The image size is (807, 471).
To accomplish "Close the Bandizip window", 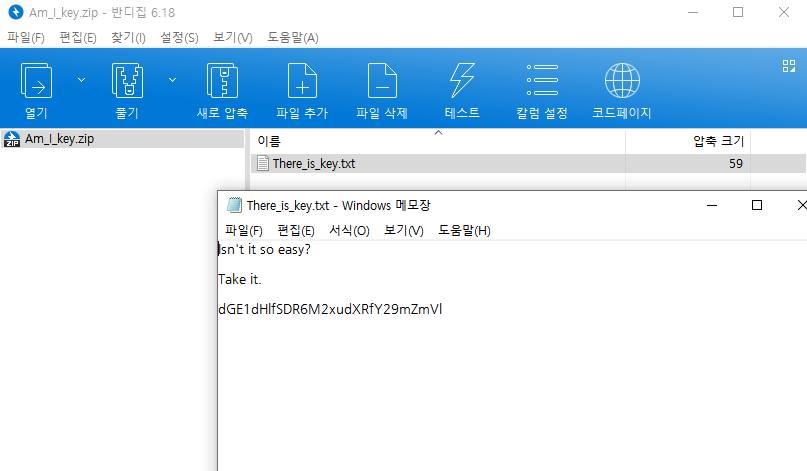I will 783,12.
